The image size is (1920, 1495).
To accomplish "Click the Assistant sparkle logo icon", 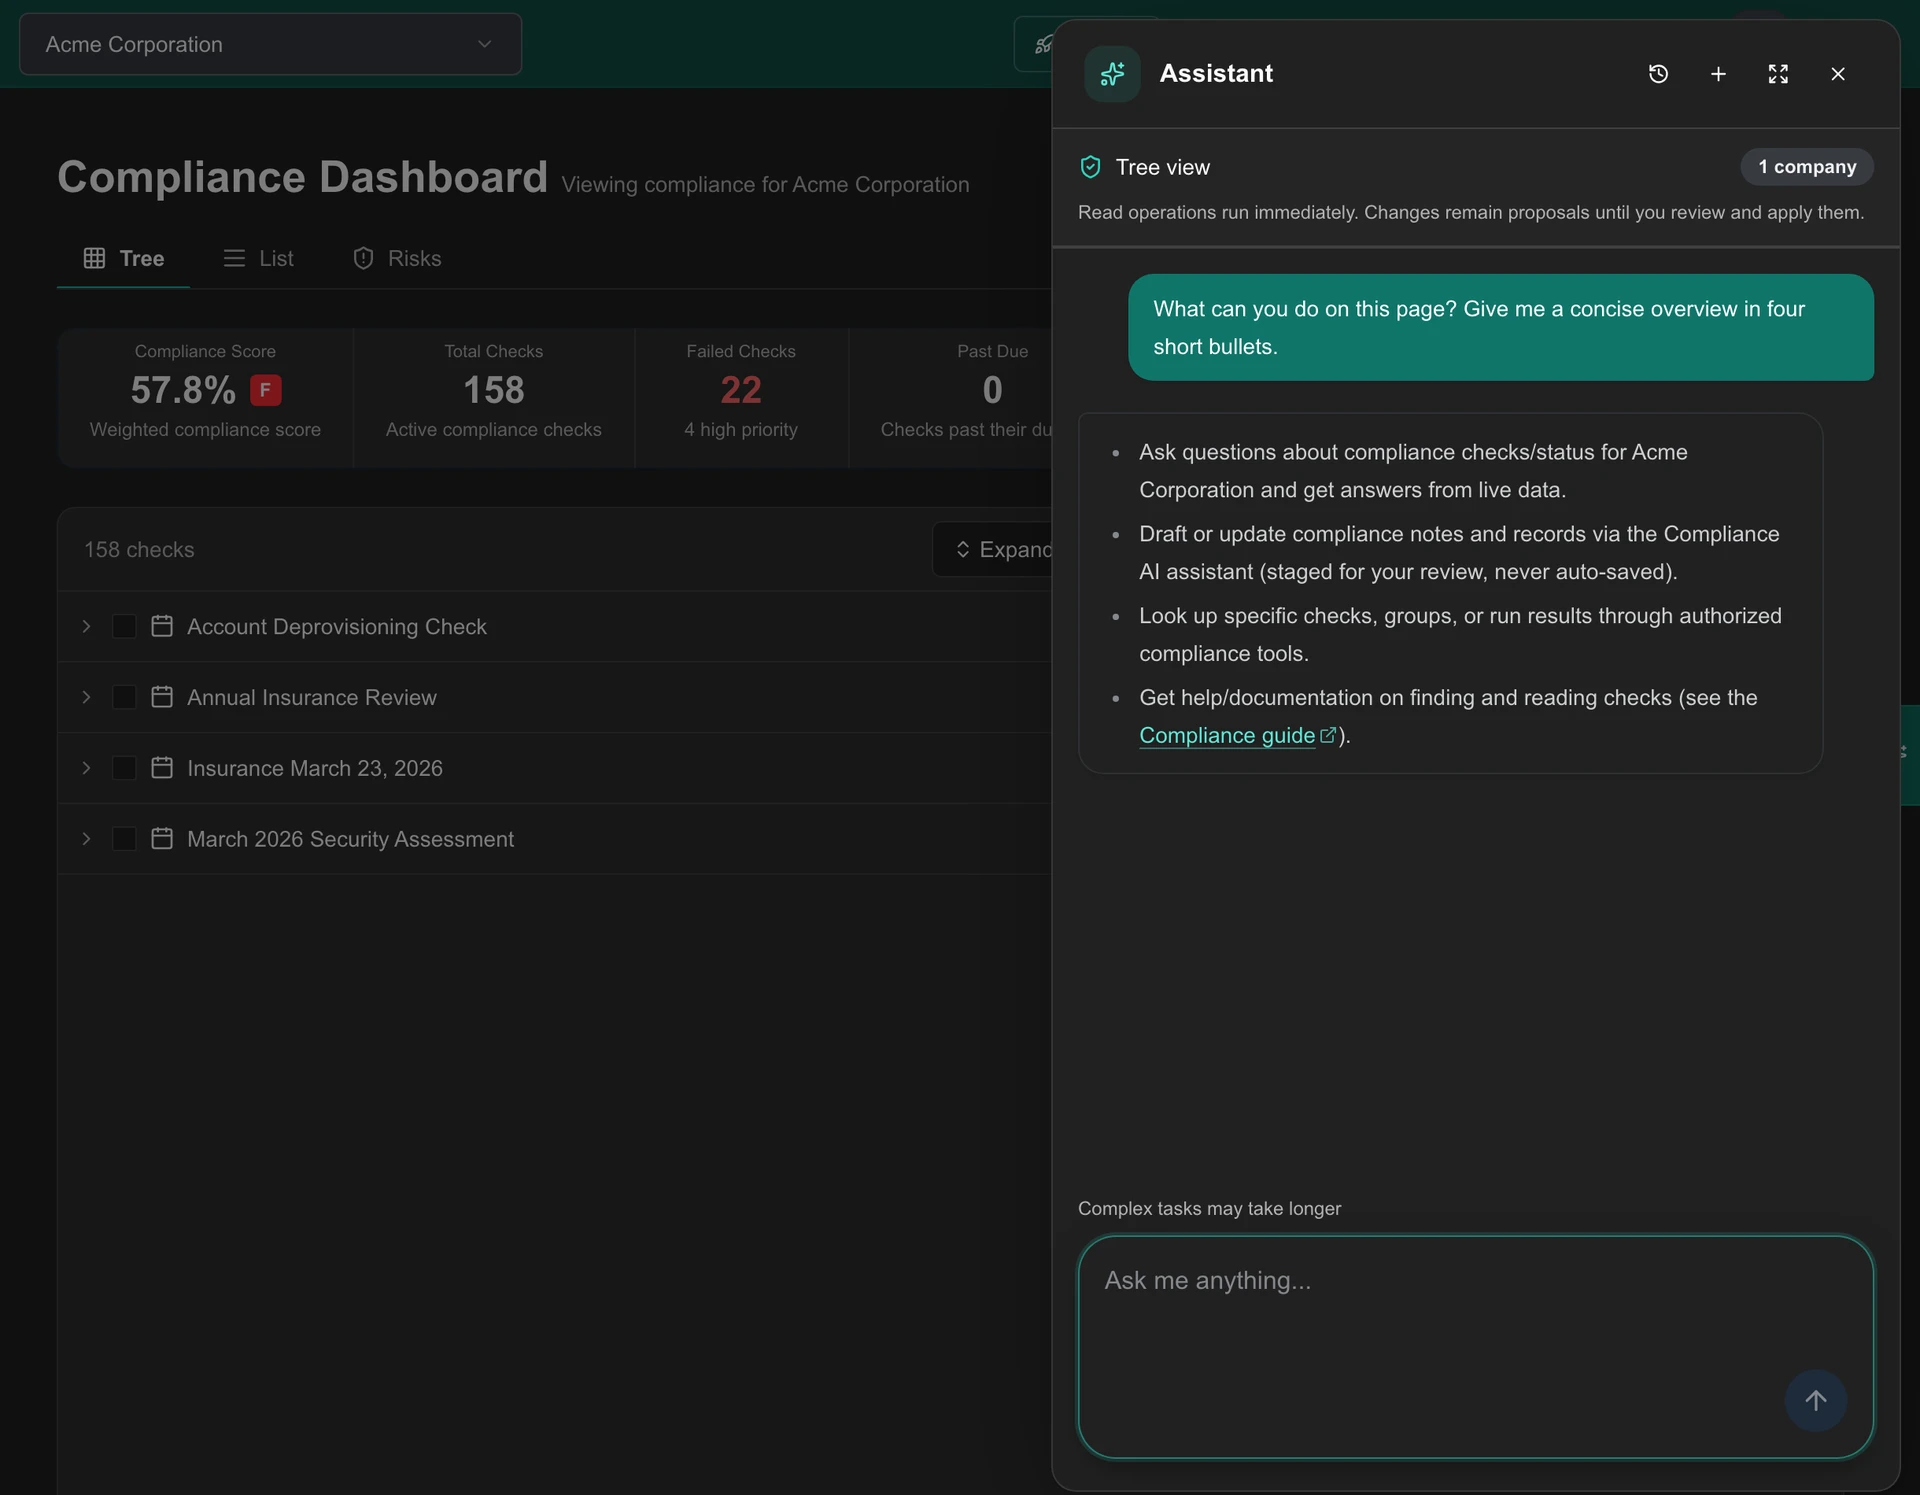I will coord(1112,74).
